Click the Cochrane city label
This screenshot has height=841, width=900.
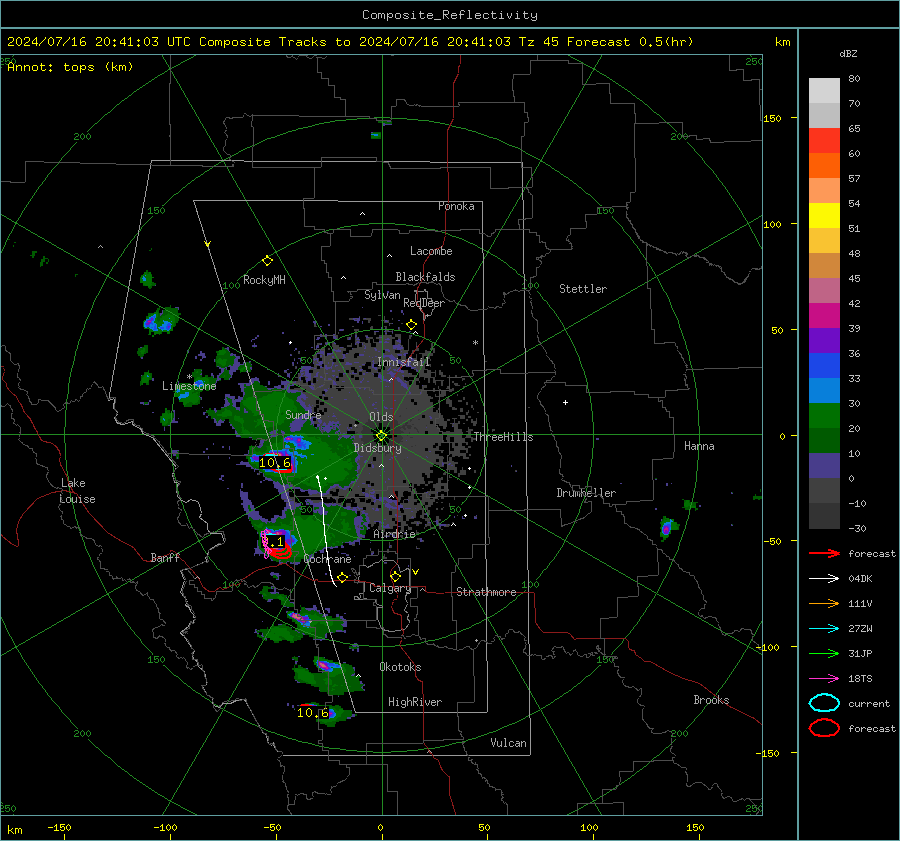pos(327,559)
